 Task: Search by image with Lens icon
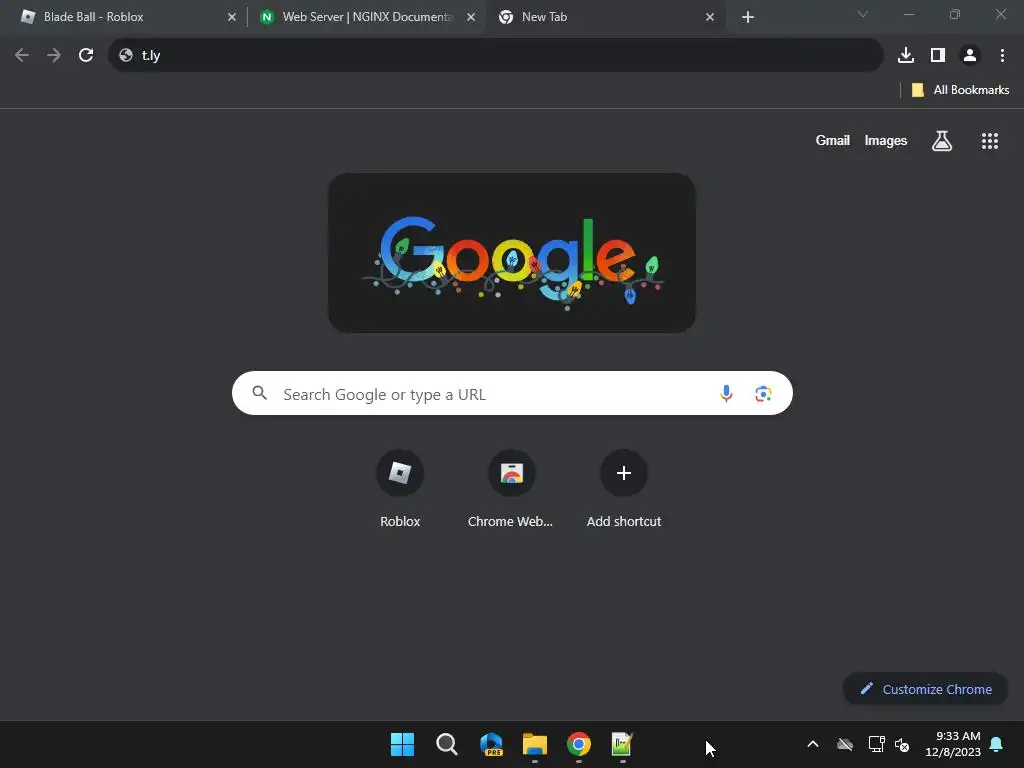click(763, 393)
